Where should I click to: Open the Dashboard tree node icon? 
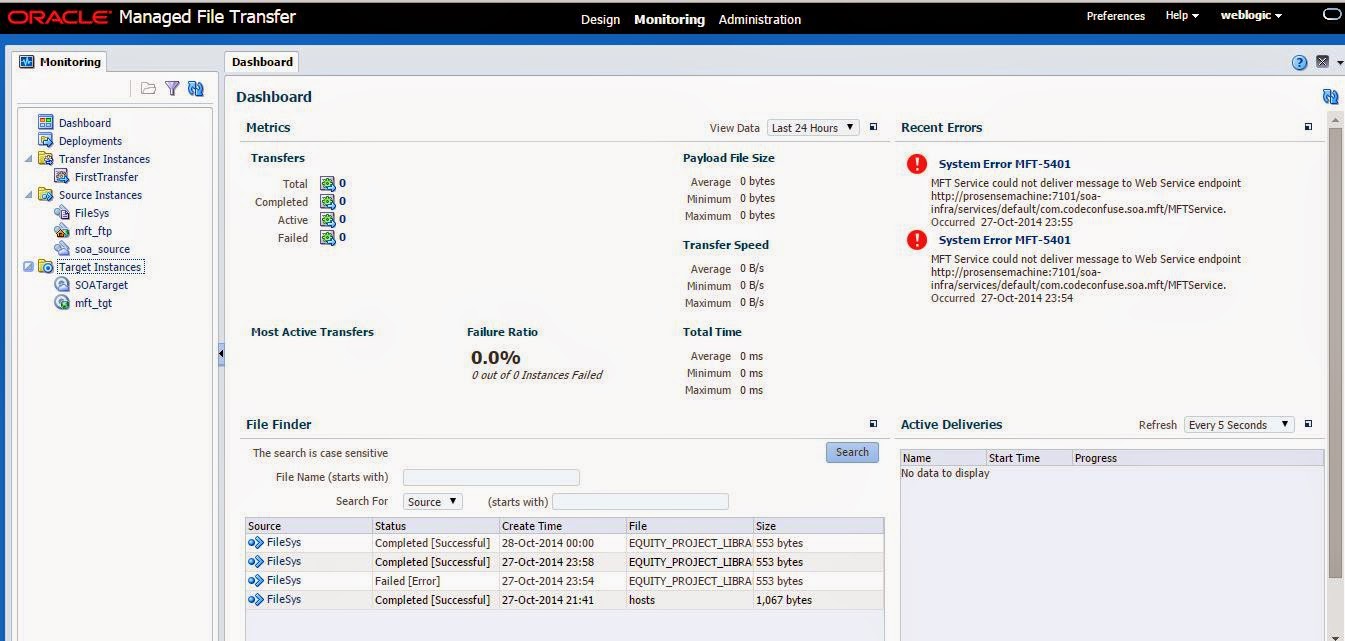point(45,122)
